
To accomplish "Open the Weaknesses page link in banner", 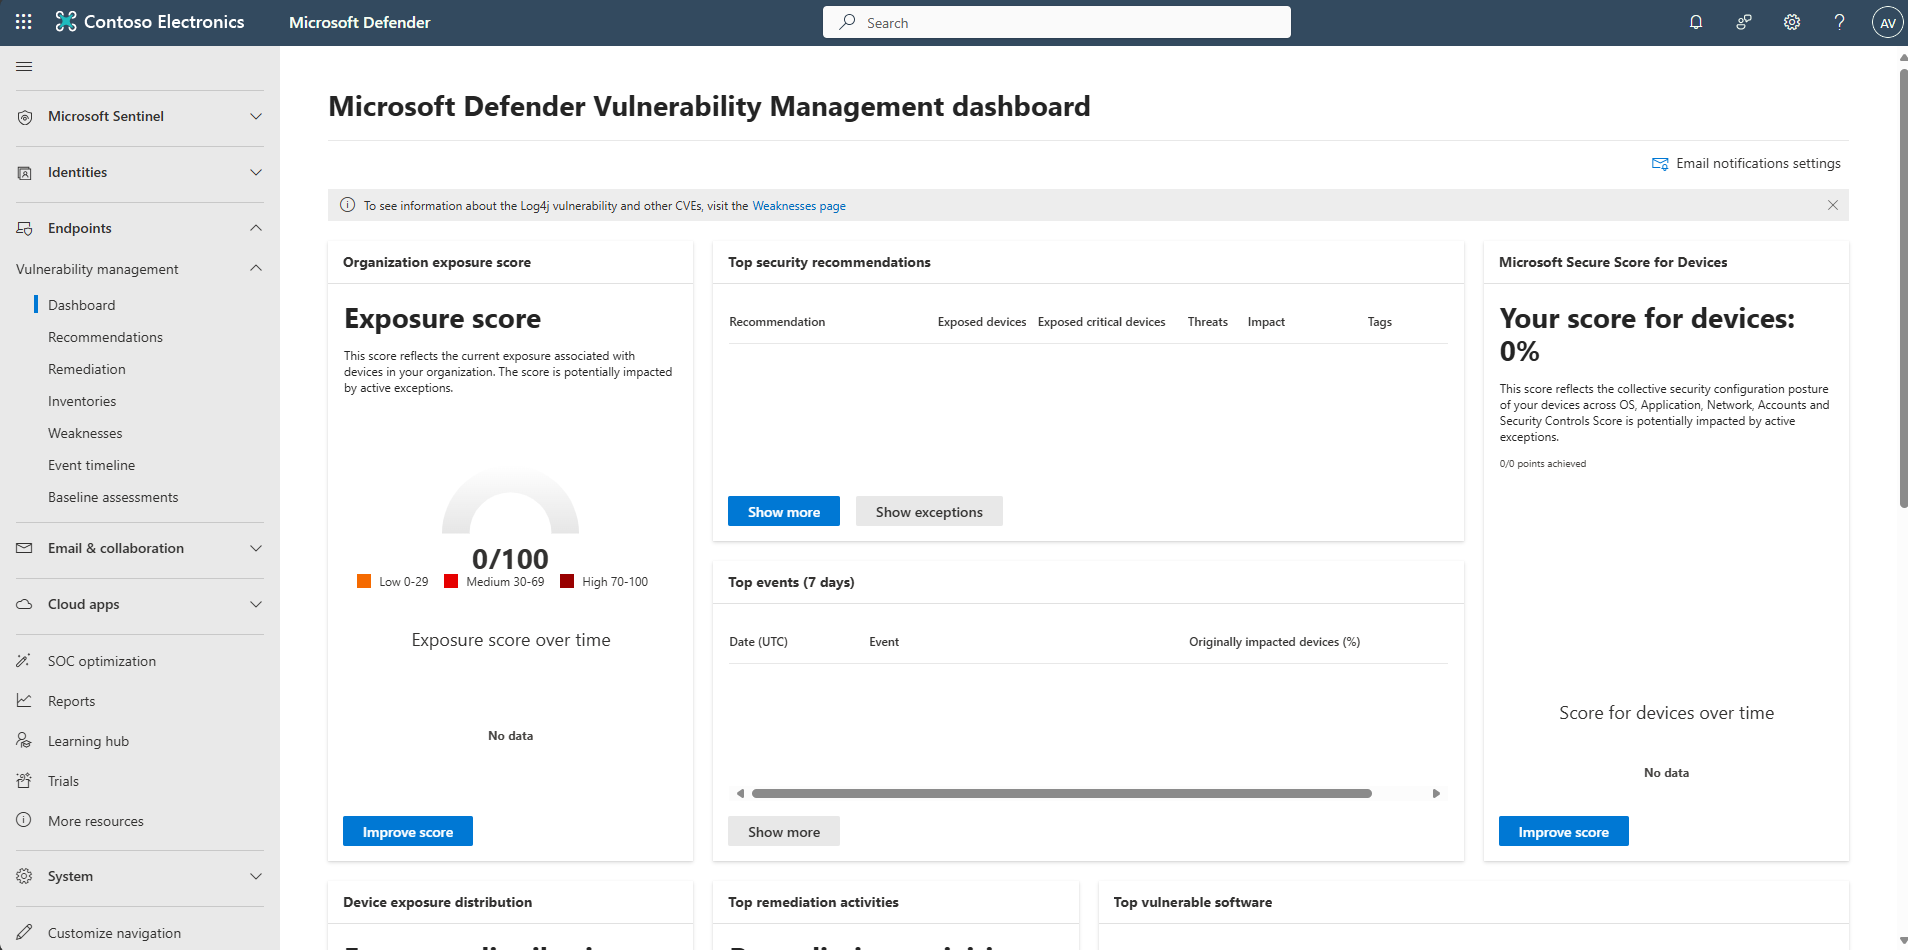I will [799, 206].
